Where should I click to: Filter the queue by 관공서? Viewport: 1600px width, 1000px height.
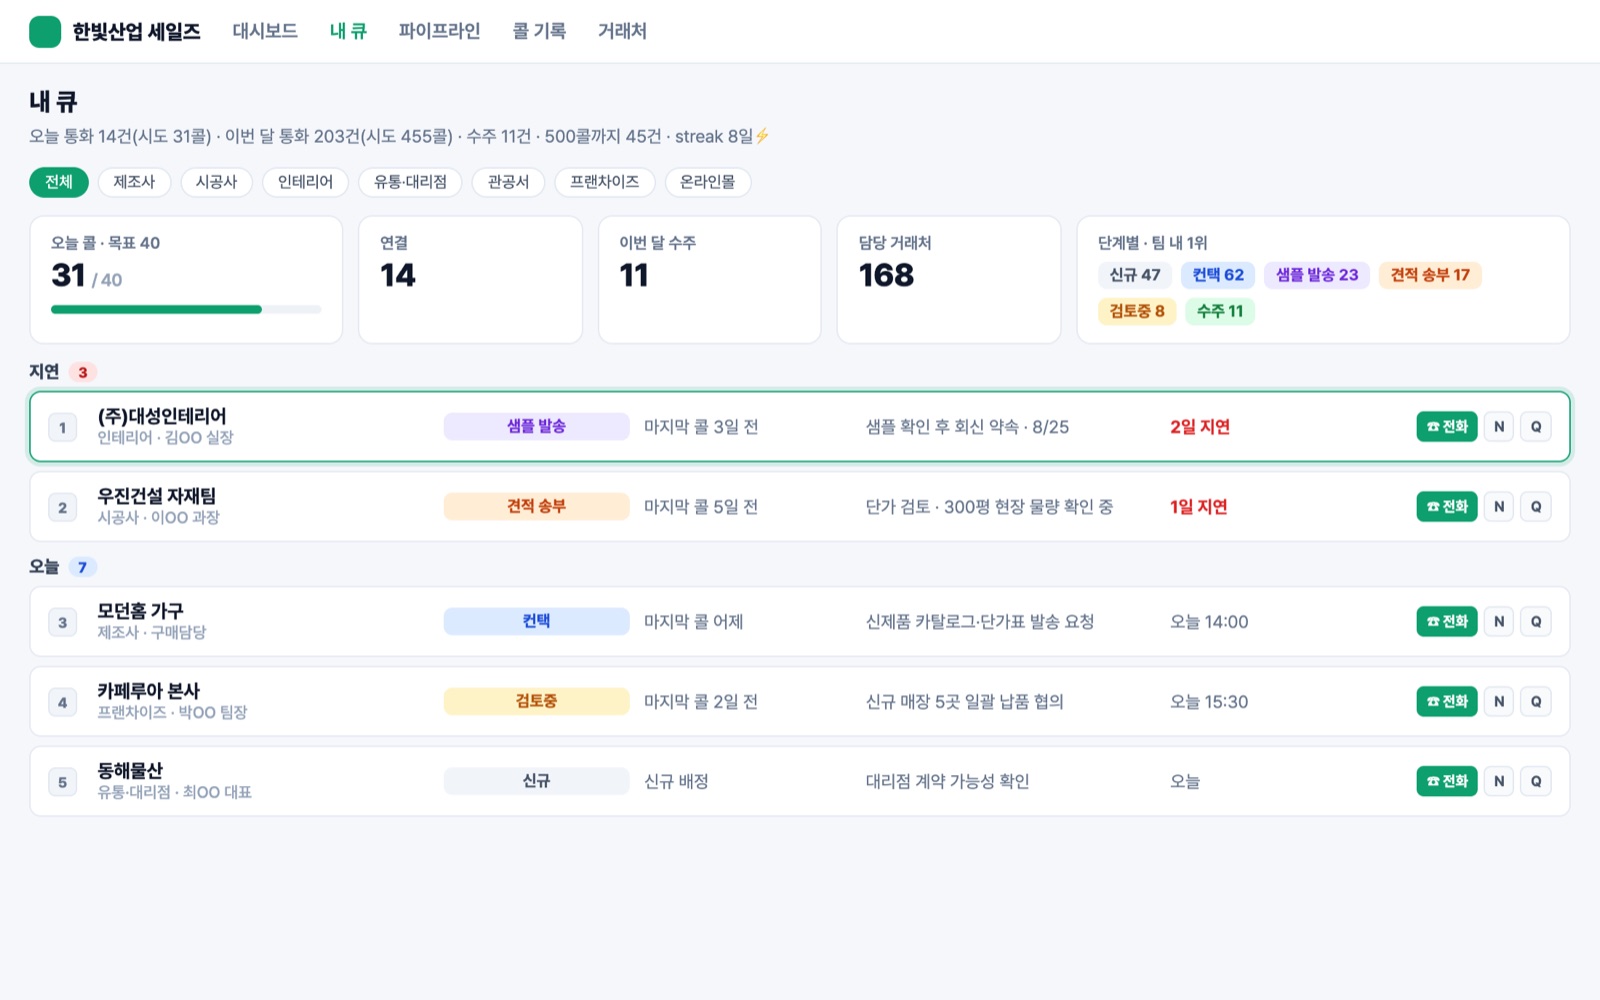click(508, 182)
